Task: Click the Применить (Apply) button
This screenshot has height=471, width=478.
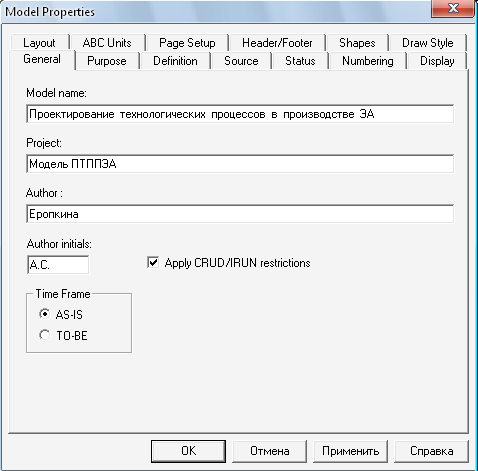Action: pyautogui.click(x=350, y=451)
